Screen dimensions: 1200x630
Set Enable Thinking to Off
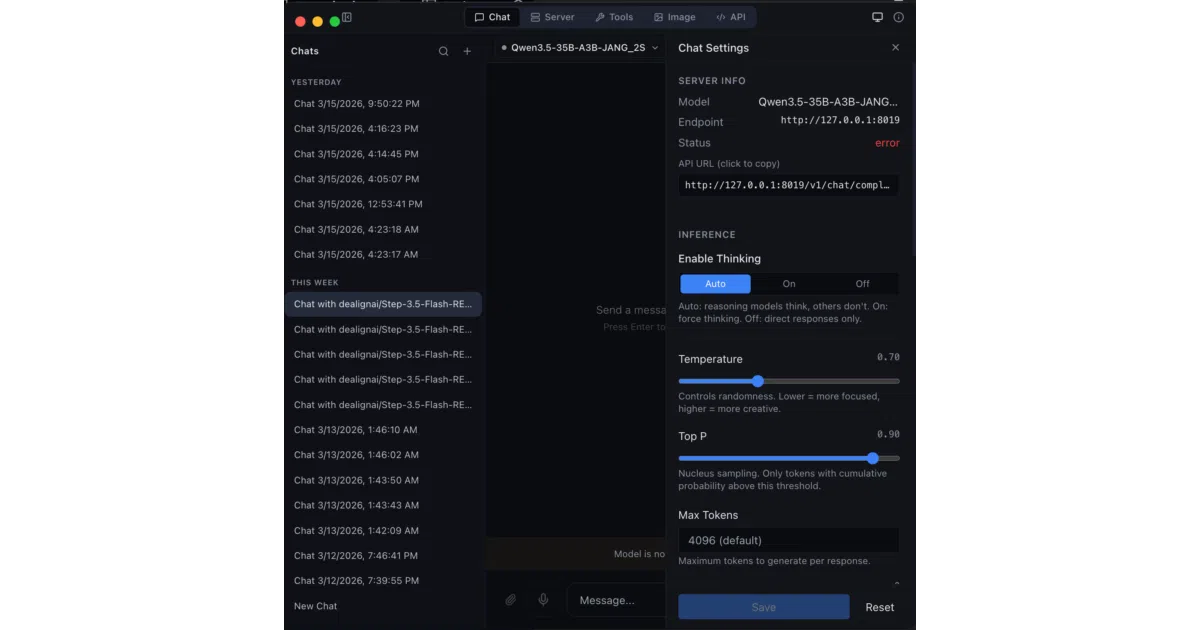862,284
